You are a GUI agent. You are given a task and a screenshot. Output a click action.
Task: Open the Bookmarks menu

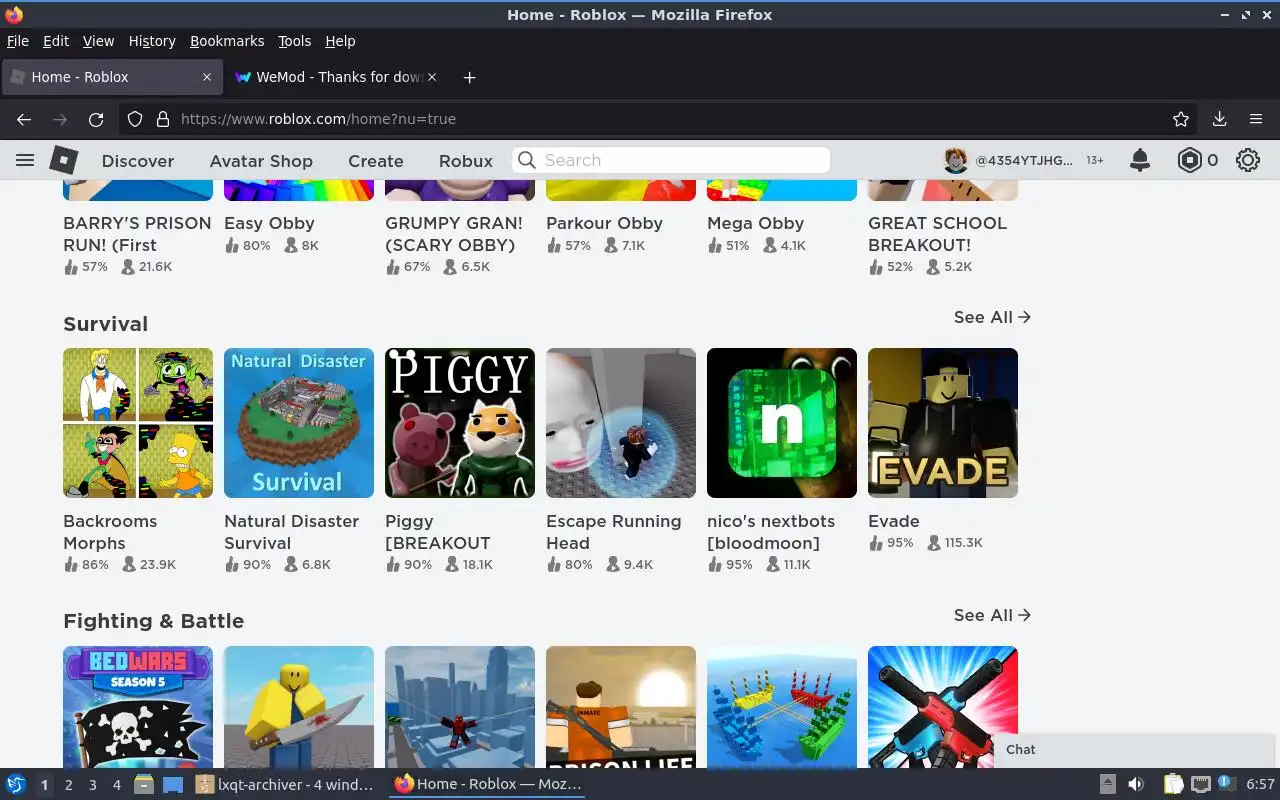pyautogui.click(x=227, y=41)
